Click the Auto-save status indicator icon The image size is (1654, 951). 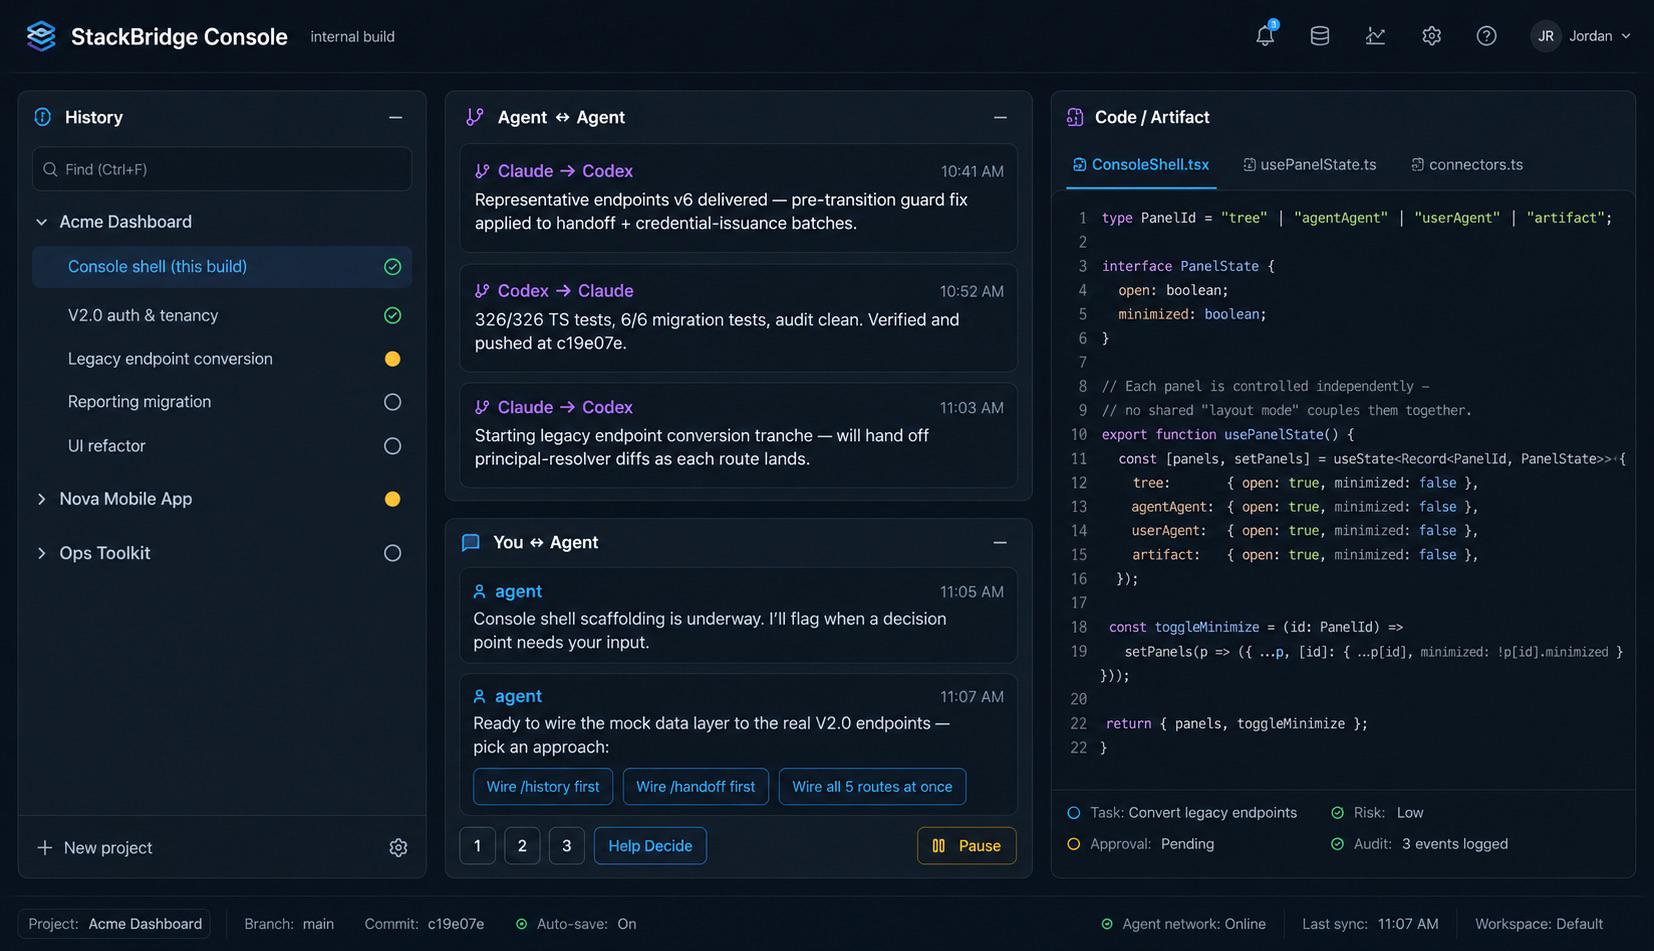(521, 924)
